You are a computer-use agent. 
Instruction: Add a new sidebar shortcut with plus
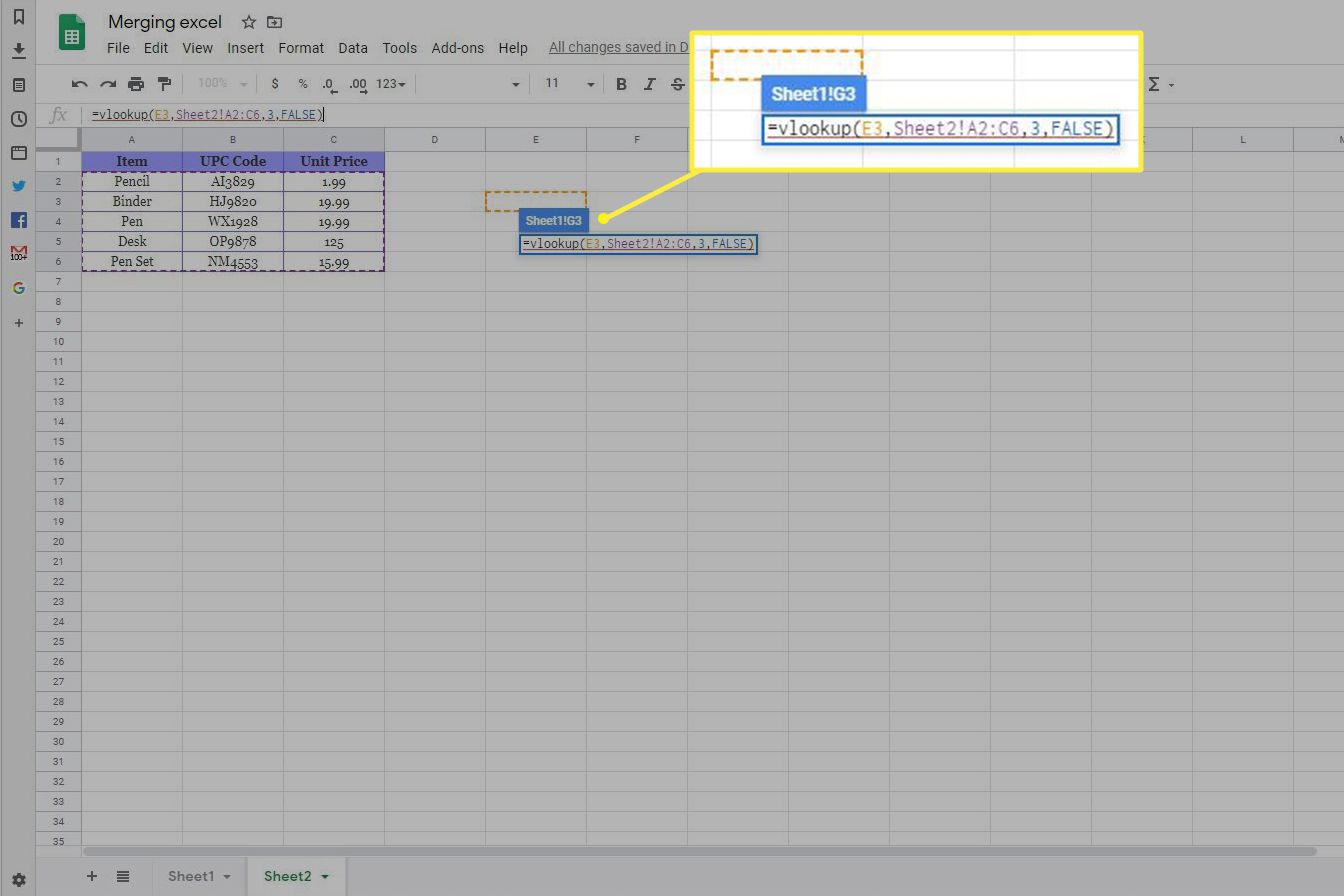click(x=18, y=323)
